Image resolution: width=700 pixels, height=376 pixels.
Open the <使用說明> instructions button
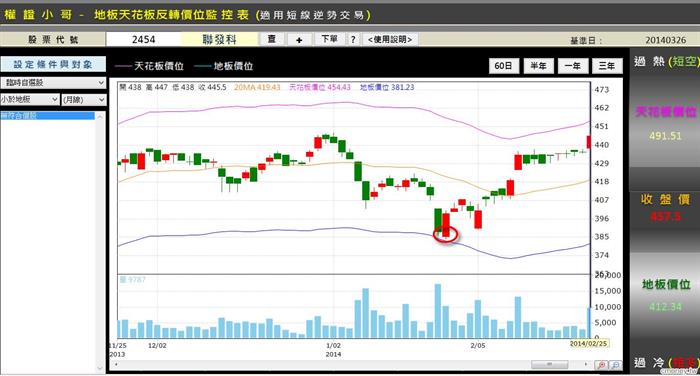[x=390, y=39]
